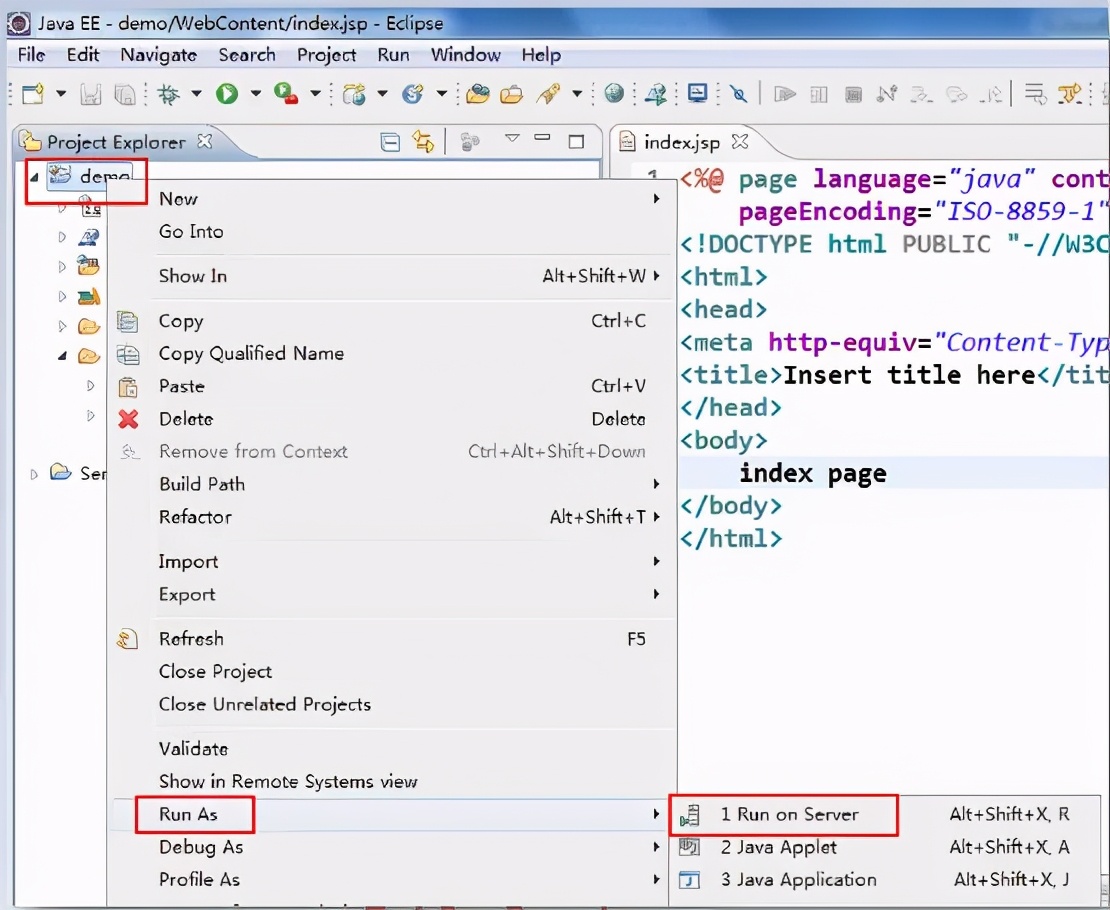
Task: Collapse the demo project tree node
Action: 36,177
